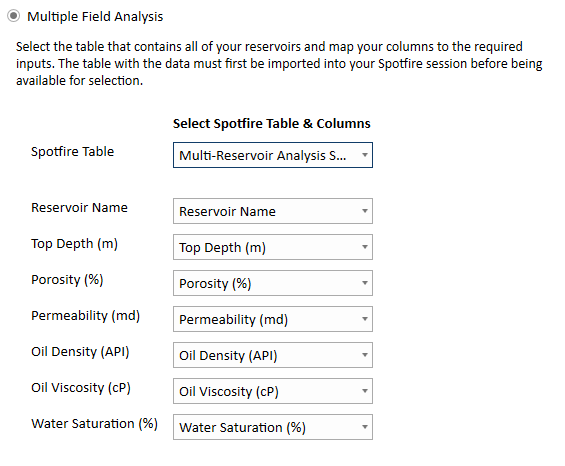The image size is (565, 466).
Task: Click the Spotfire Table dropdown arrow
Action: tap(365, 155)
